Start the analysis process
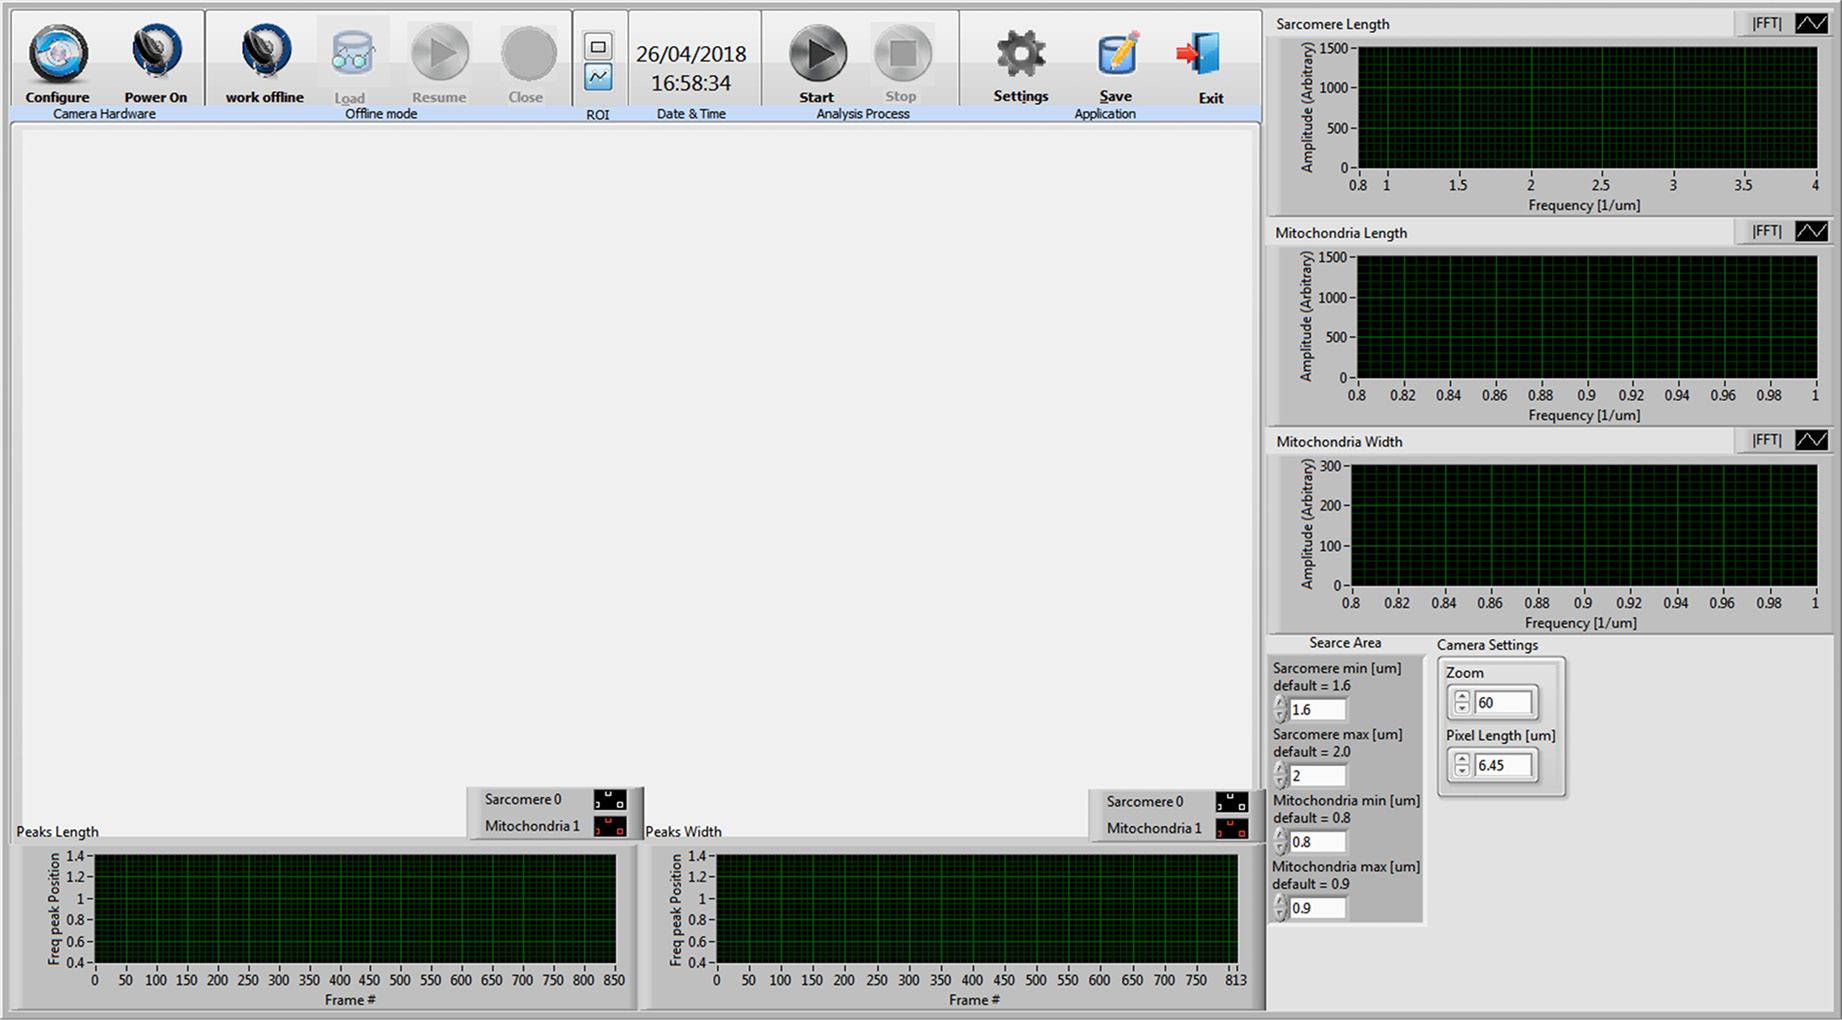Viewport: 1842px width, 1020px height. point(817,55)
